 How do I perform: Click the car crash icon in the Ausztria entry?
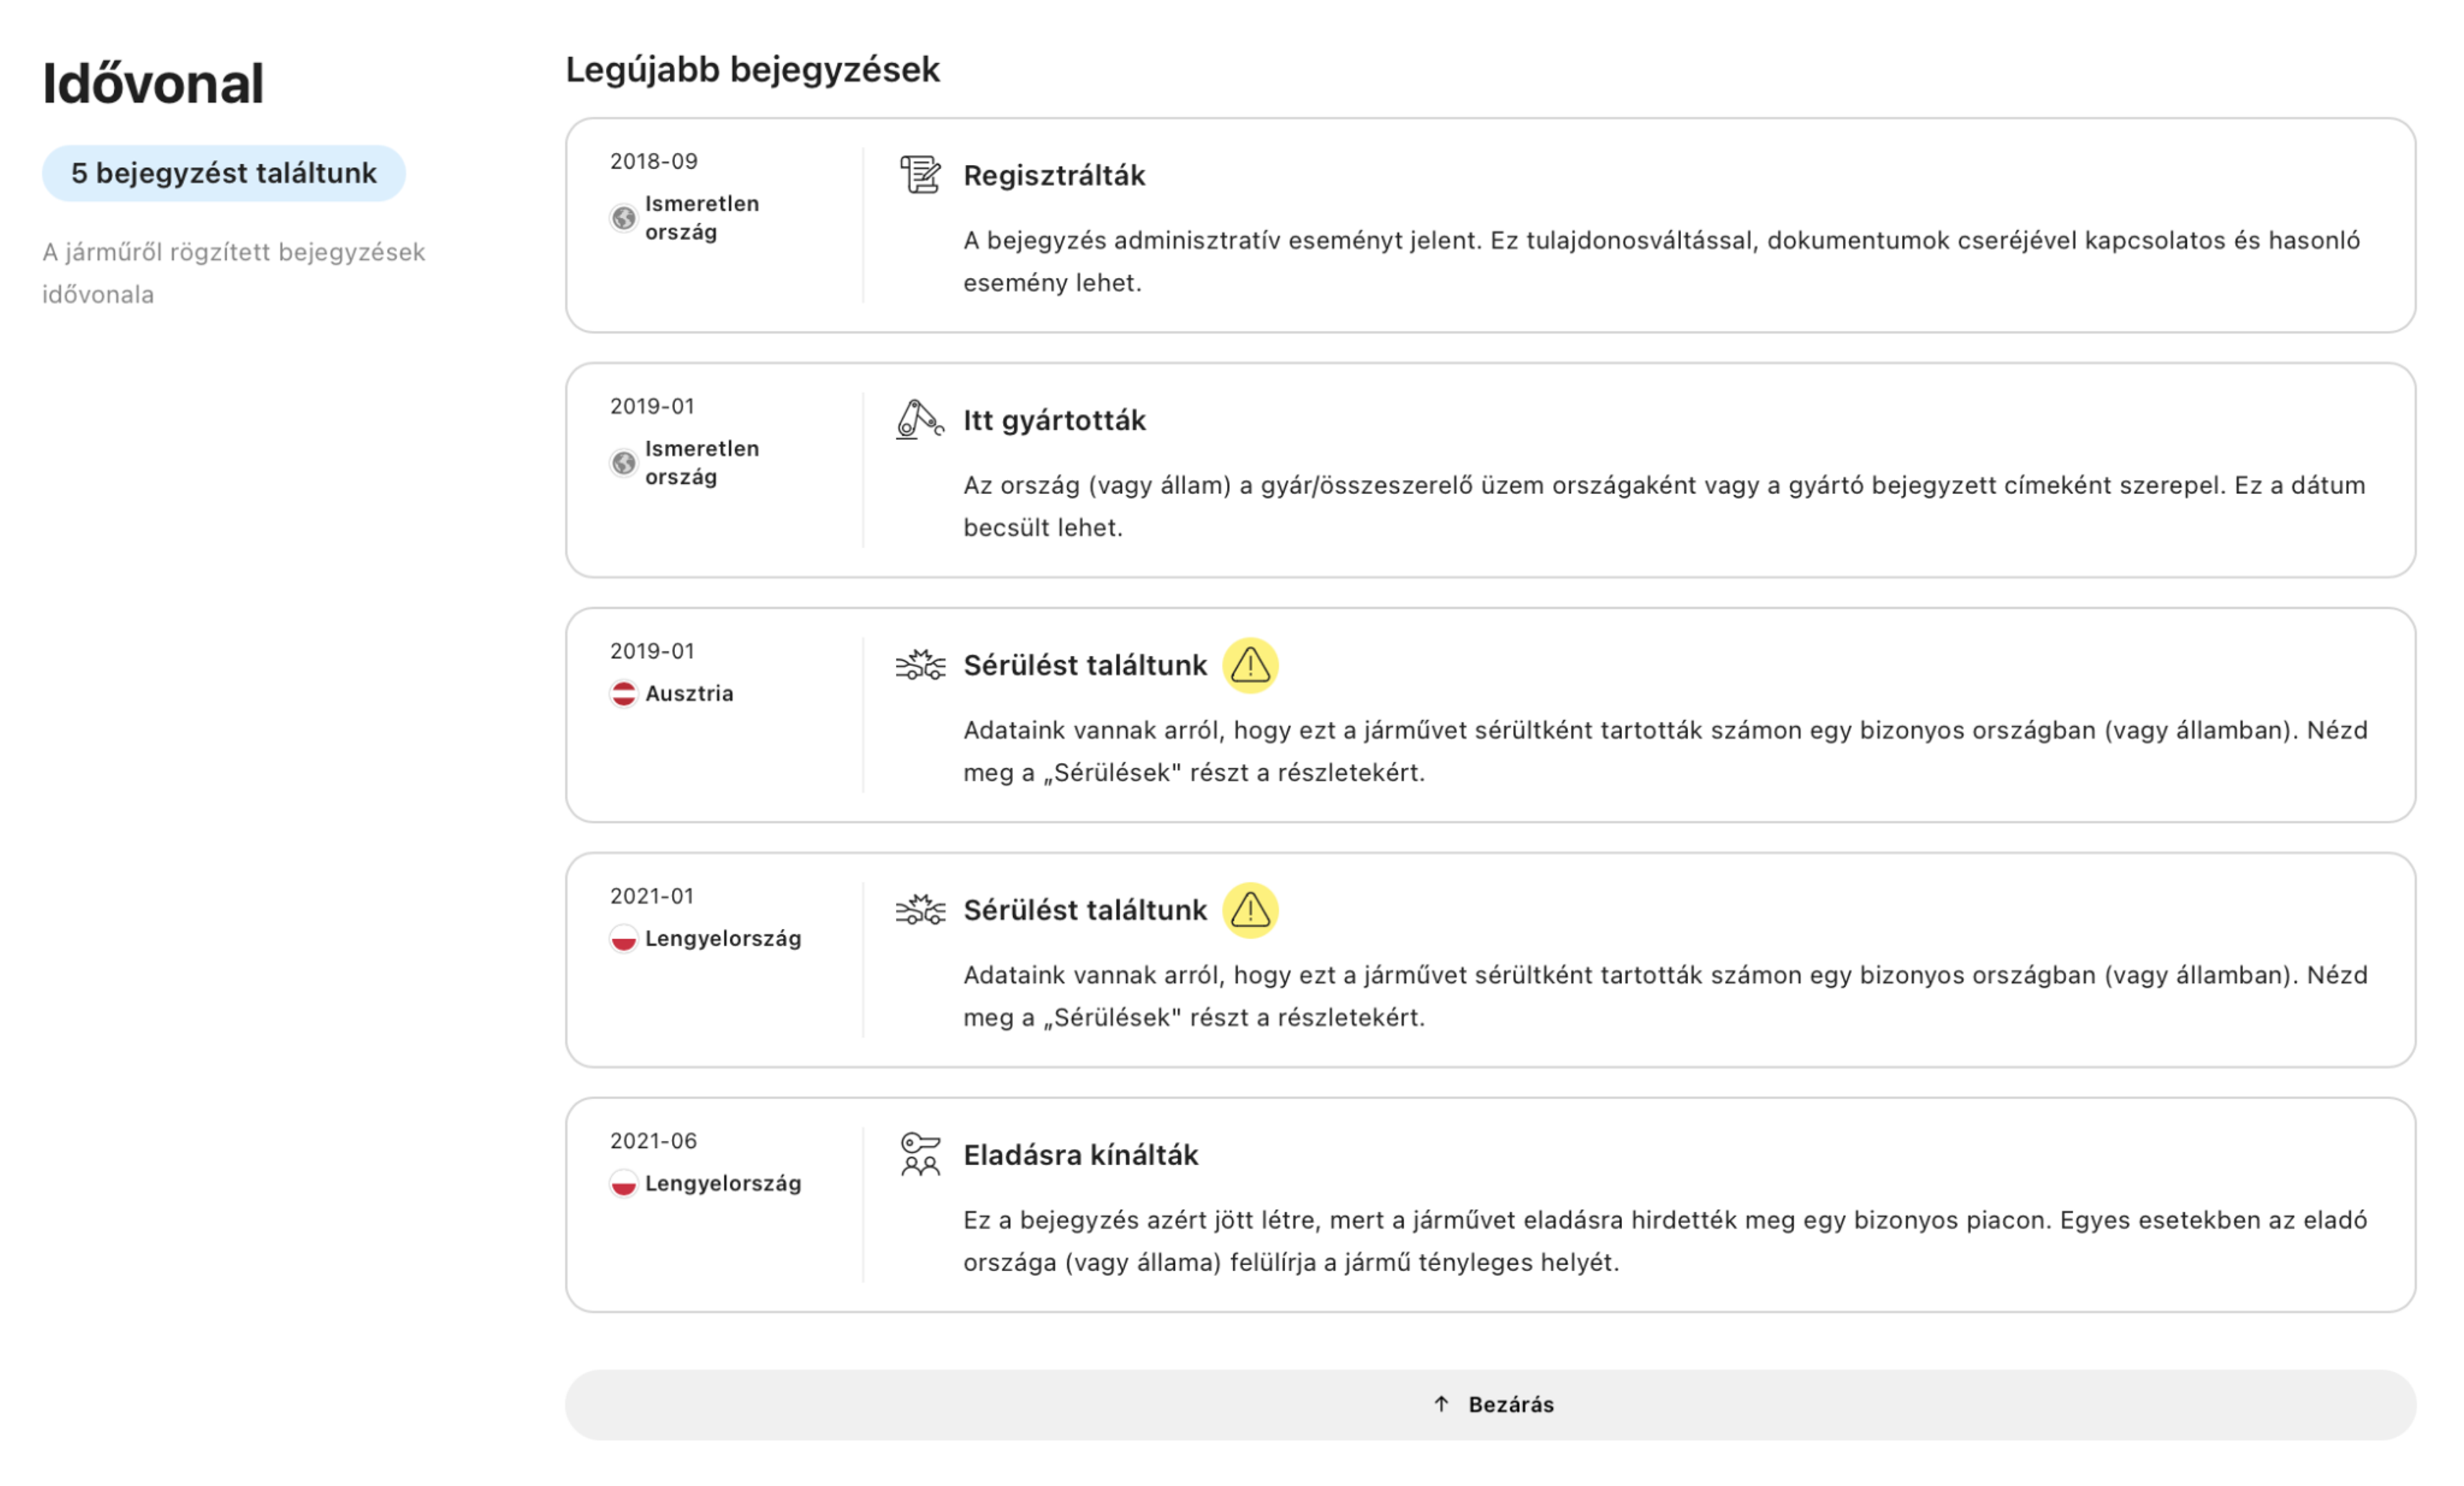919,665
